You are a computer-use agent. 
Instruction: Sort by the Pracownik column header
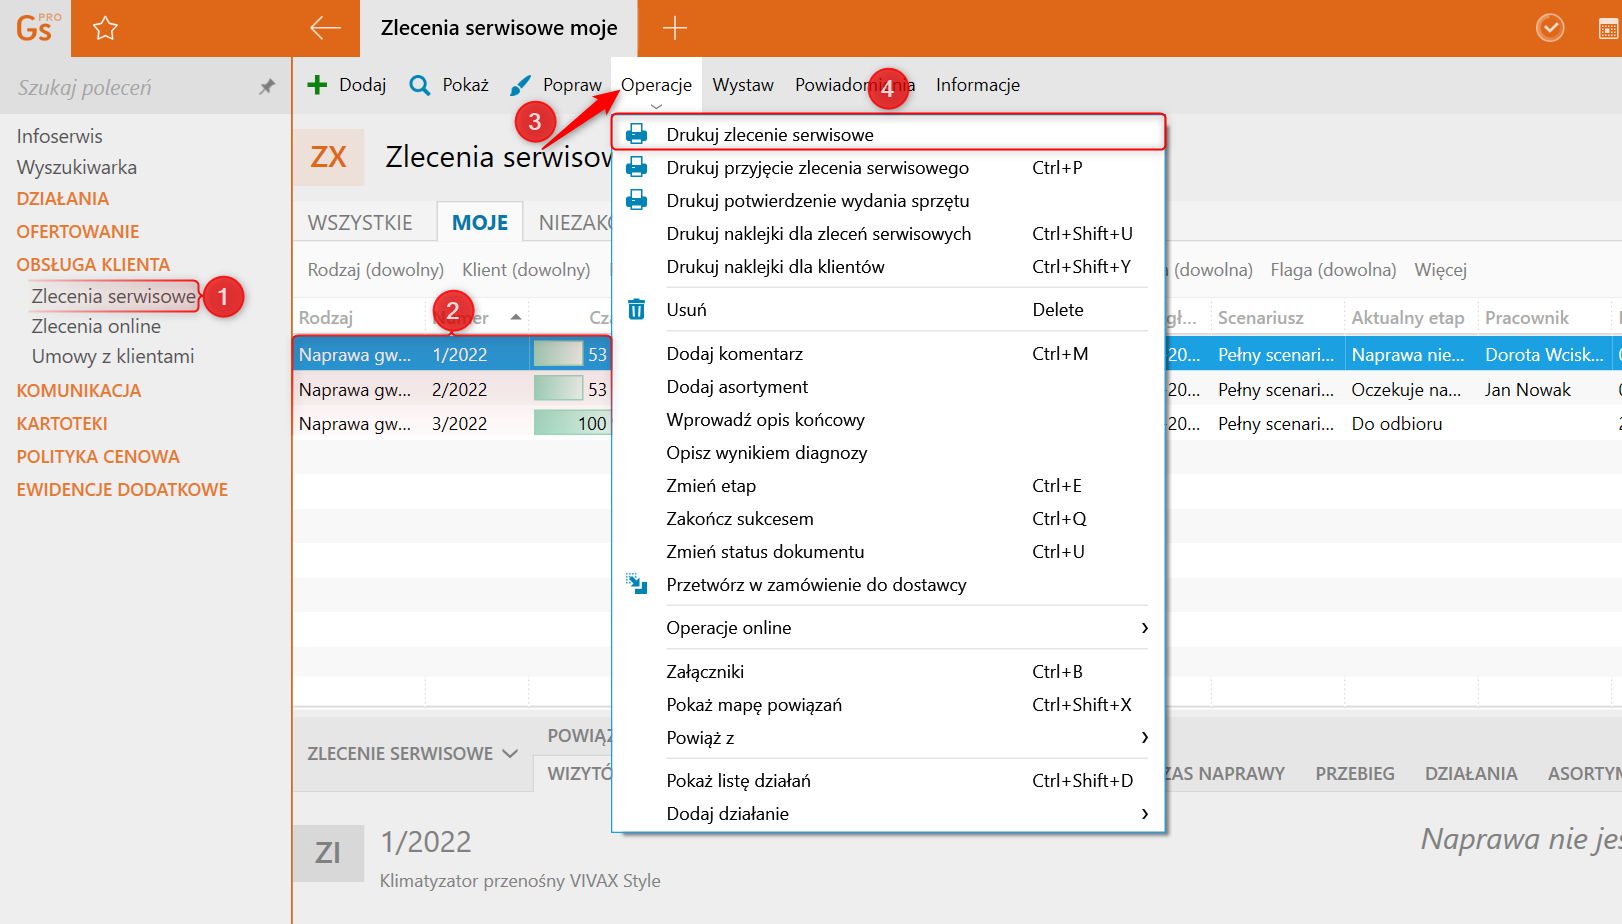point(1526,317)
